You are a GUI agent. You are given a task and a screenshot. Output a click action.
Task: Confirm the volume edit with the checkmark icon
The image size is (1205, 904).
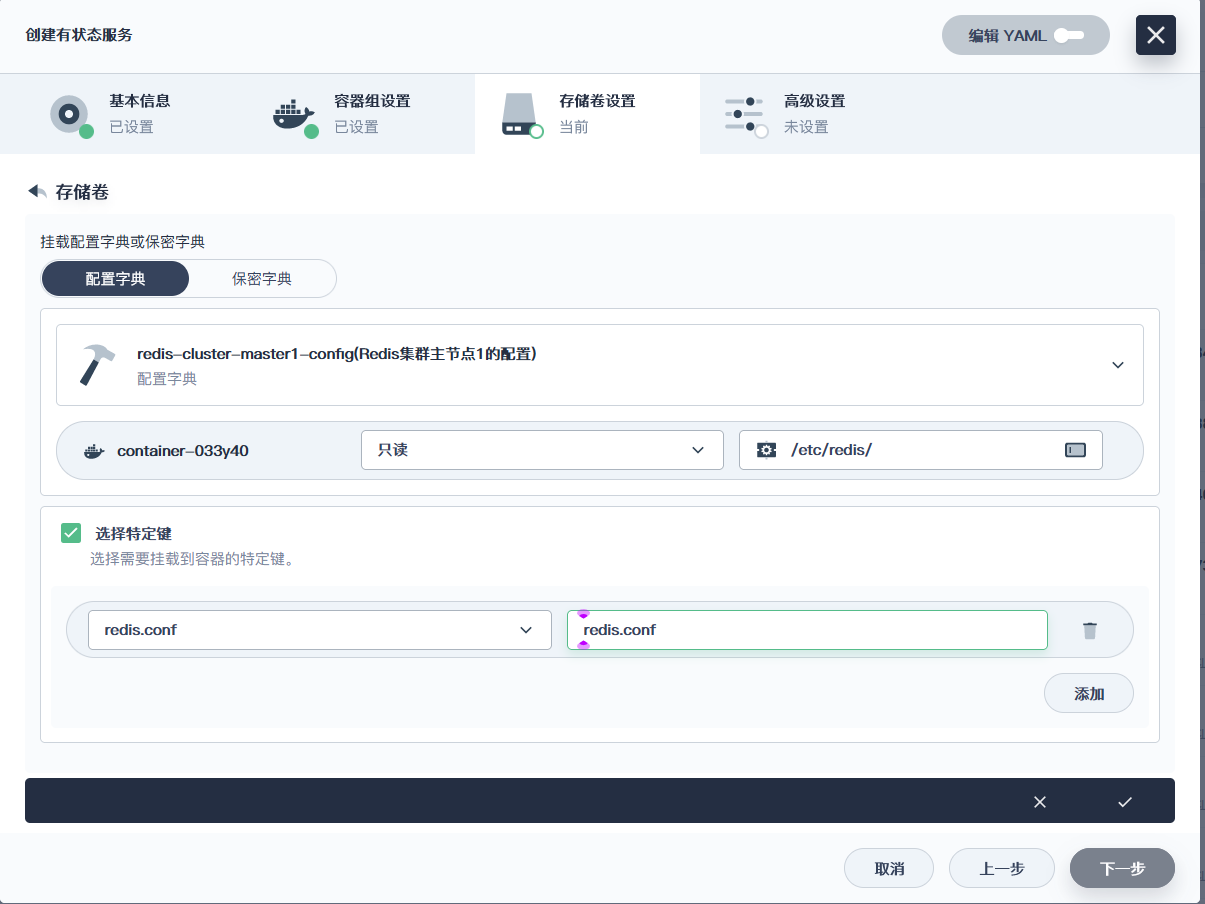click(1125, 801)
